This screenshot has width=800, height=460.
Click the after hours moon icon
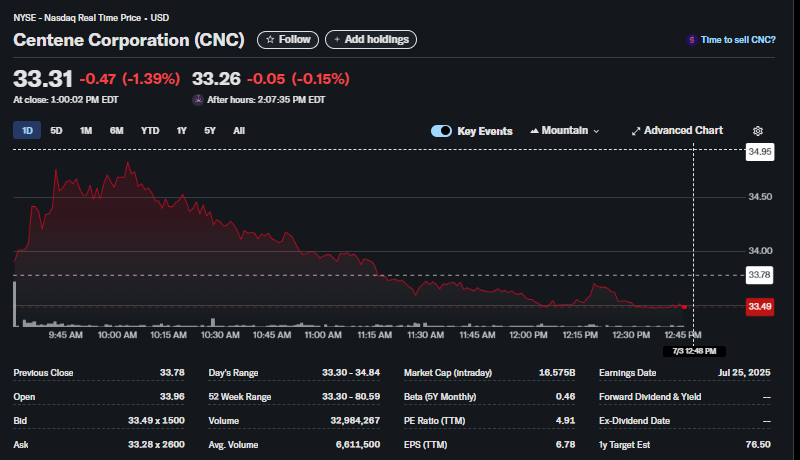pos(198,100)
